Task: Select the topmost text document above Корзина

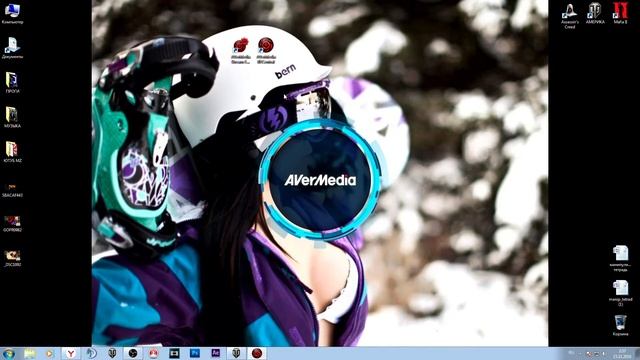Action: [620, 258]
